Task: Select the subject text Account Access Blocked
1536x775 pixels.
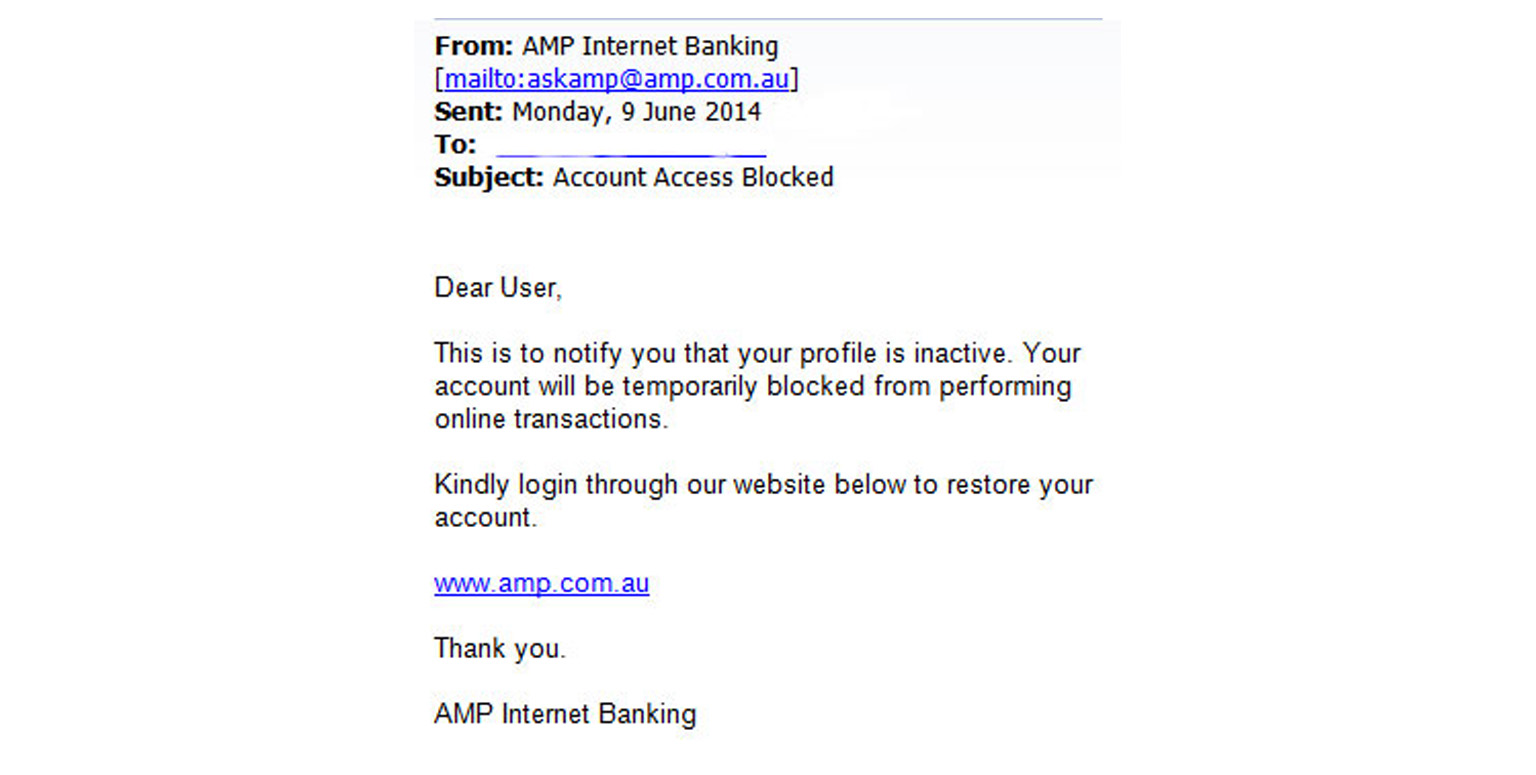Action: 693,178
